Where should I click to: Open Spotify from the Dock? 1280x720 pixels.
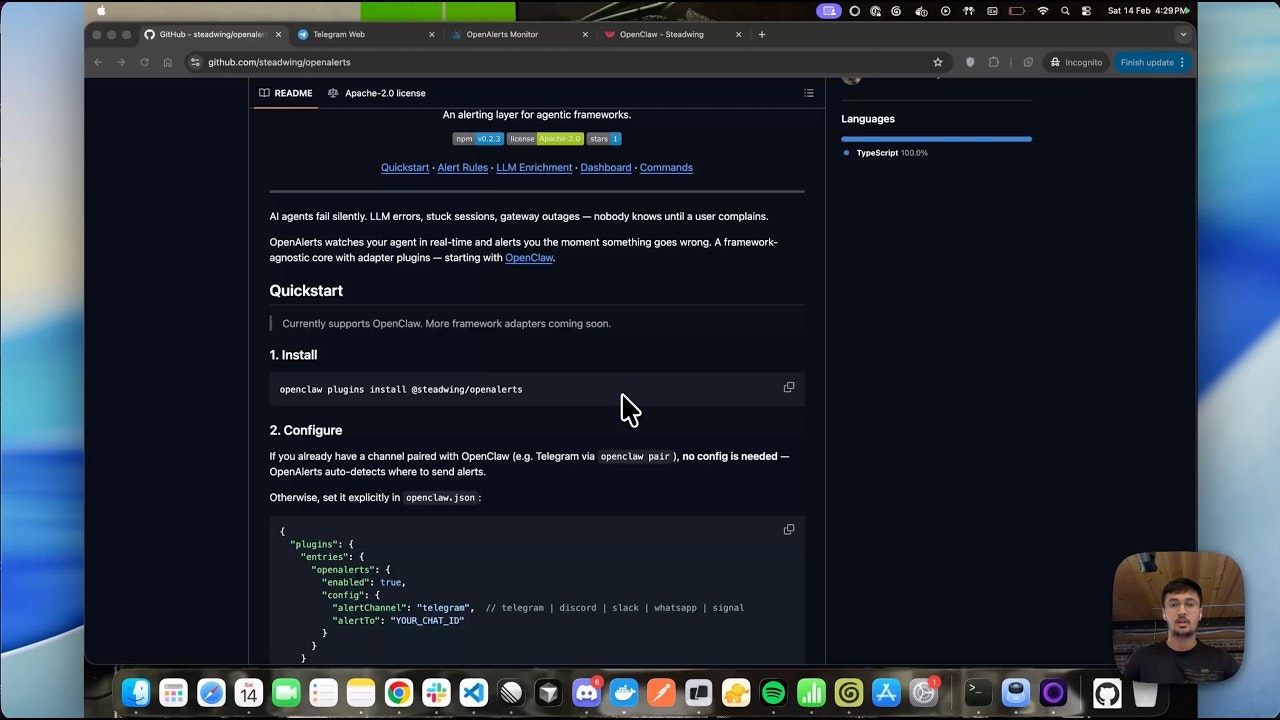773,692
